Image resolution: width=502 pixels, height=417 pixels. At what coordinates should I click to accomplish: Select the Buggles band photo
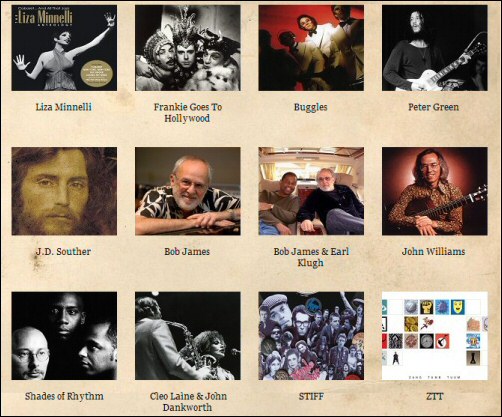click(x=311, y=48)
